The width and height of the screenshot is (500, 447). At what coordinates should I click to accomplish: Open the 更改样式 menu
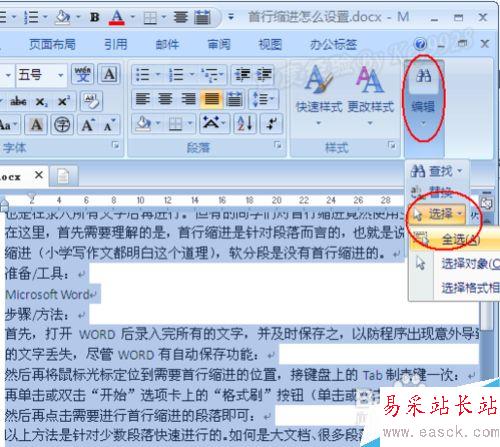tap(371, 95)
